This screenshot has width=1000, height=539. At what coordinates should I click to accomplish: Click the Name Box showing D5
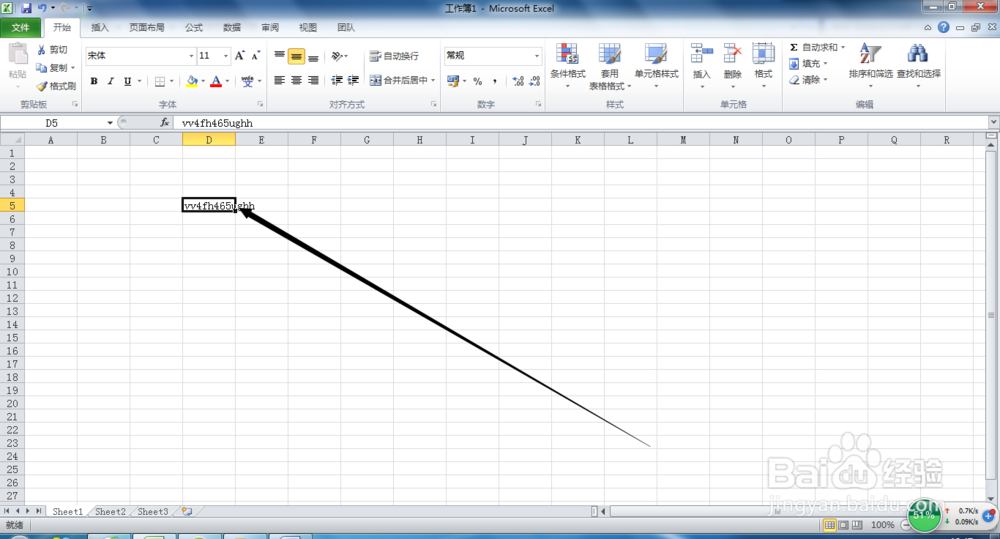click(x=52, y=123)
